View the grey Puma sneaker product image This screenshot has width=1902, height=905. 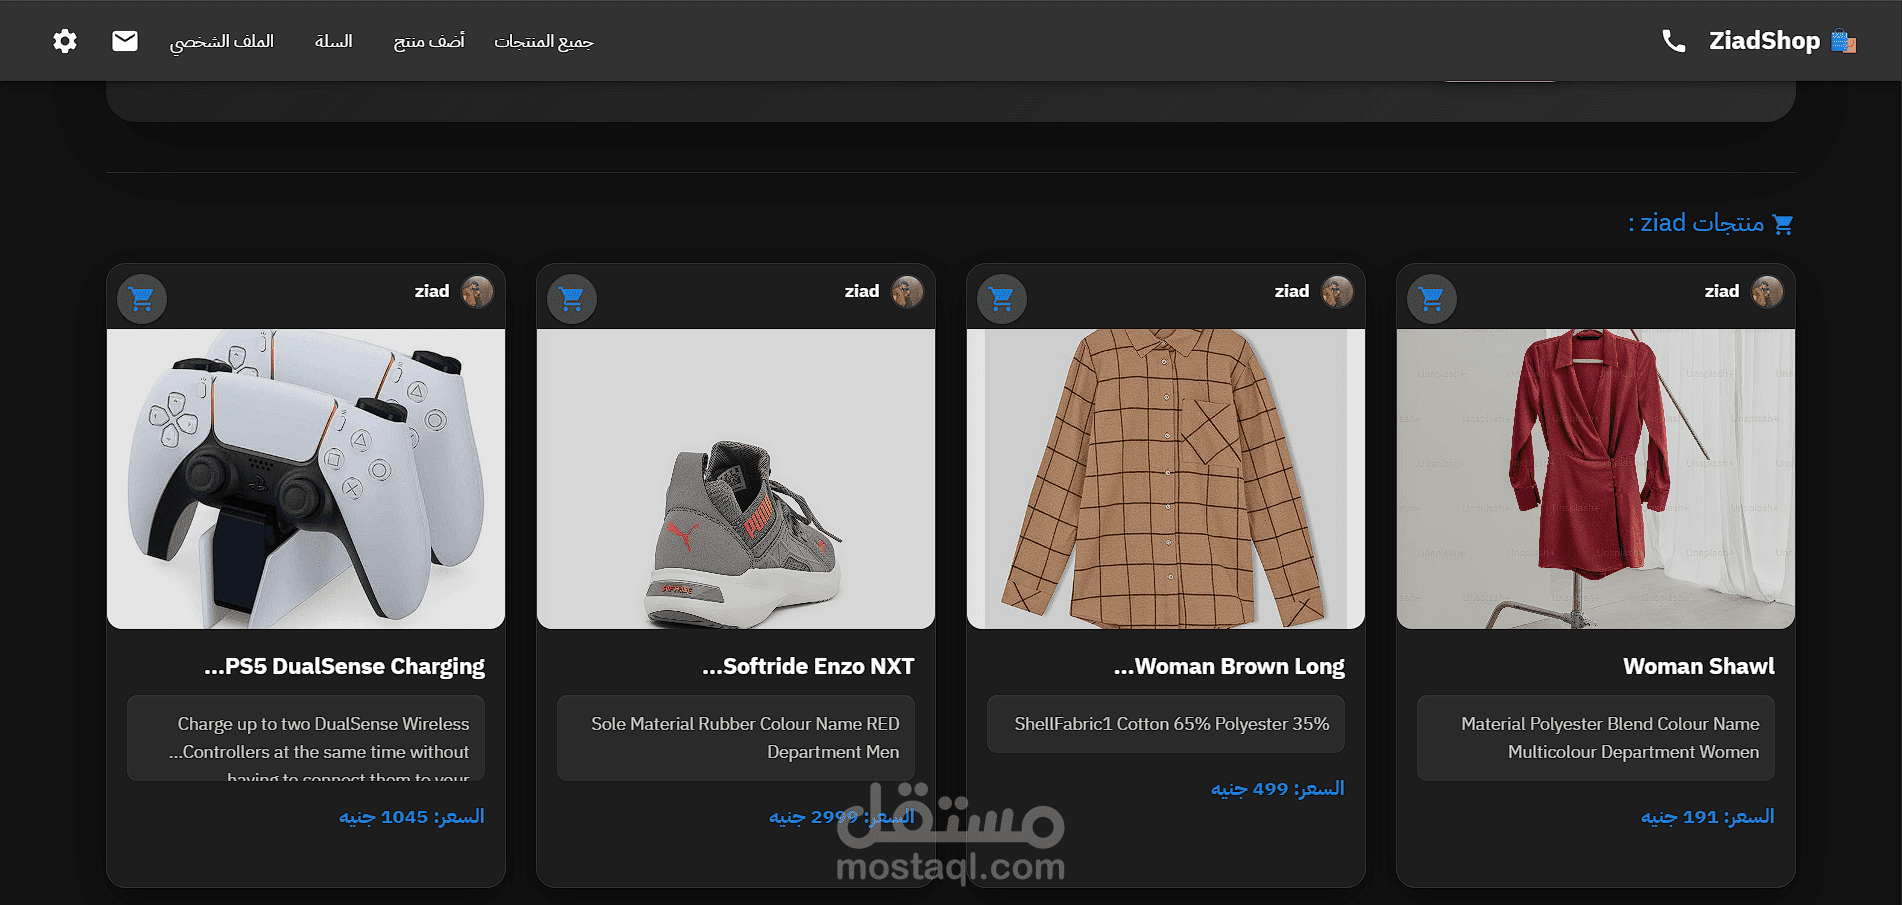coord(736,479)
